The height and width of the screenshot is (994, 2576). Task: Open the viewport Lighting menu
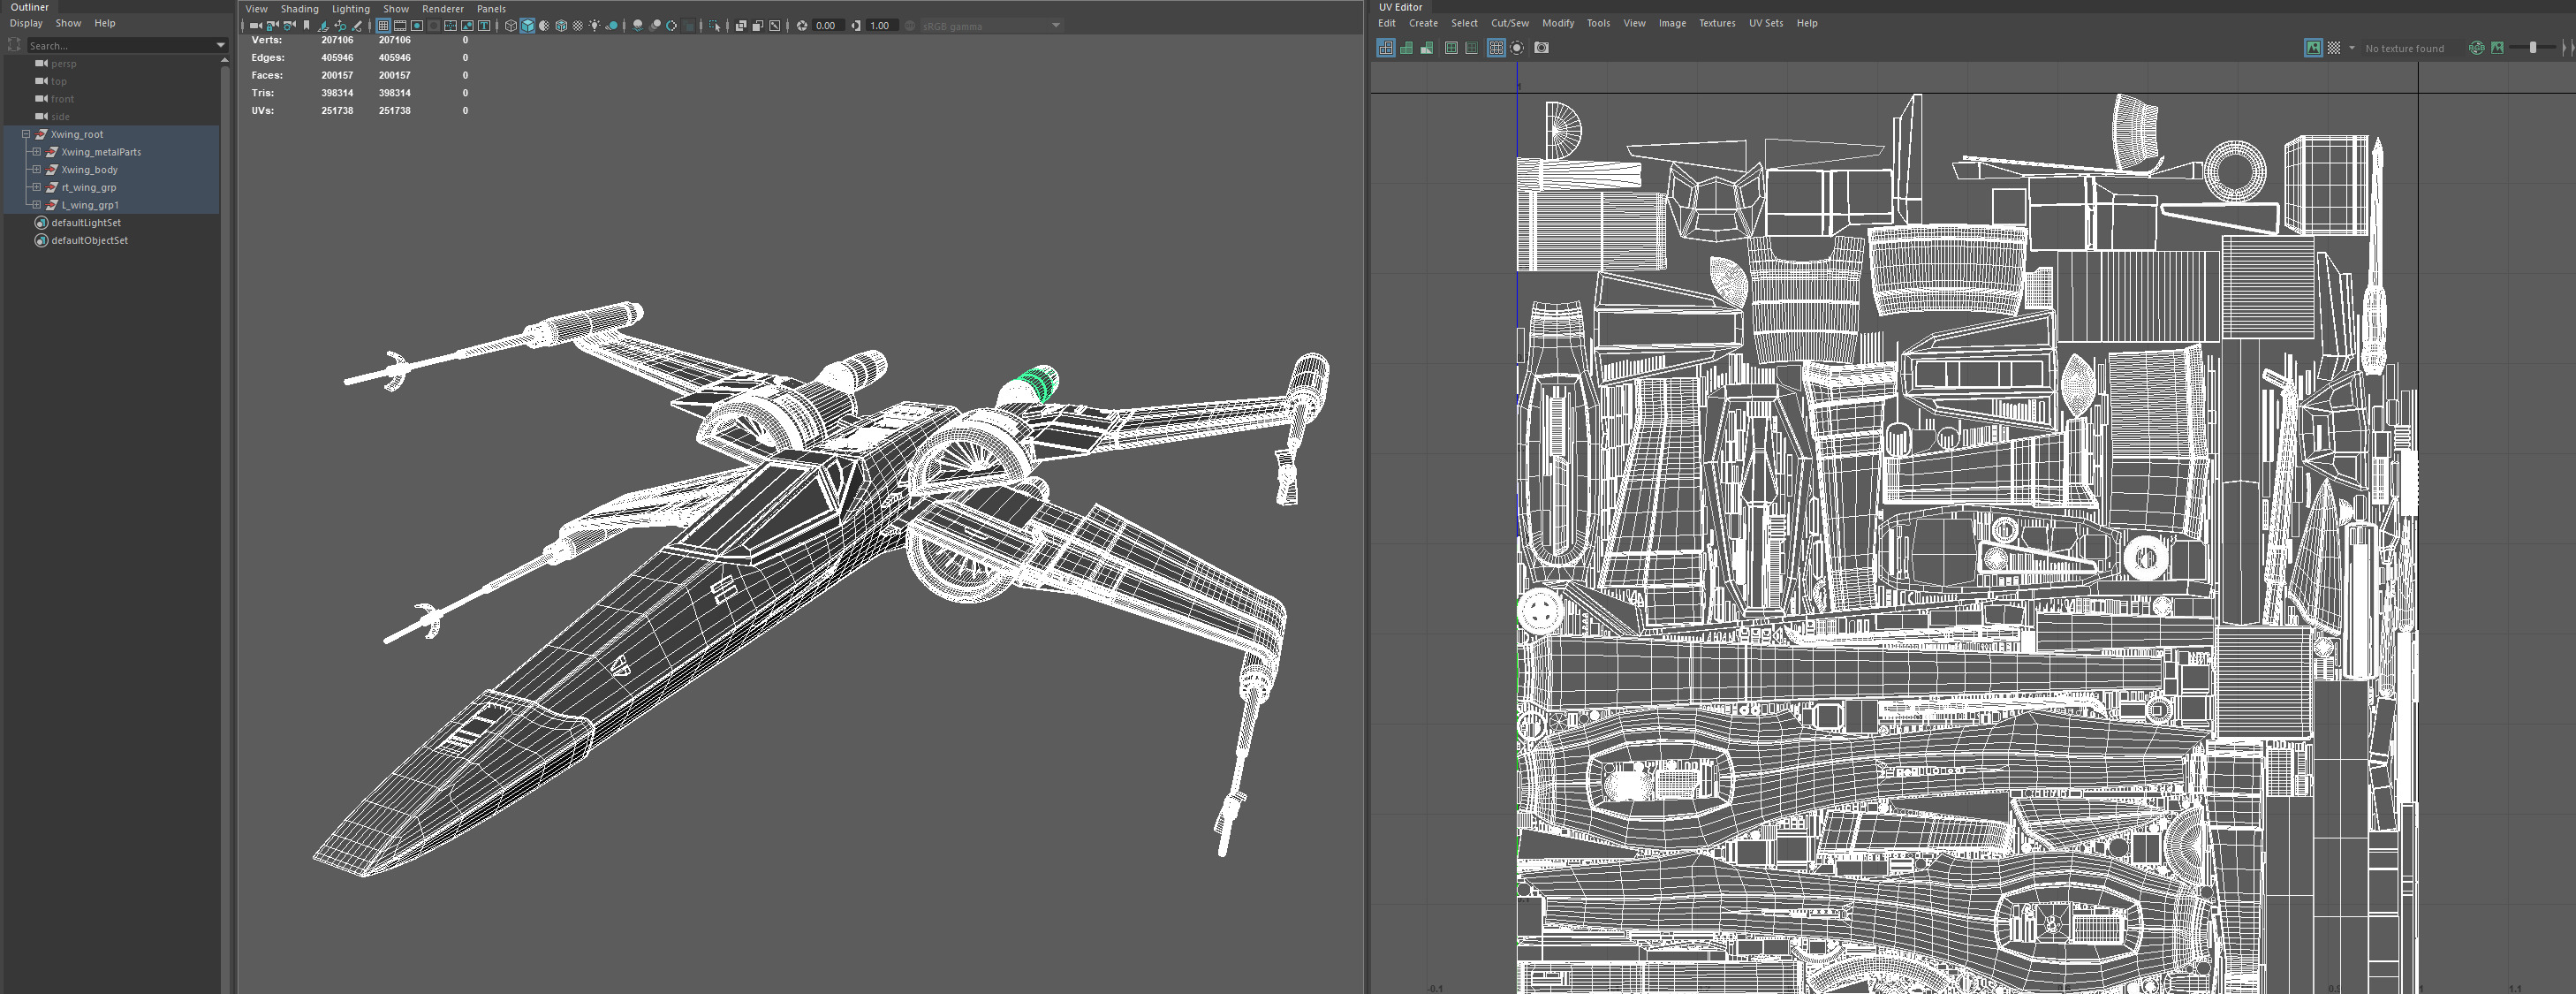[x=350, y=9]
